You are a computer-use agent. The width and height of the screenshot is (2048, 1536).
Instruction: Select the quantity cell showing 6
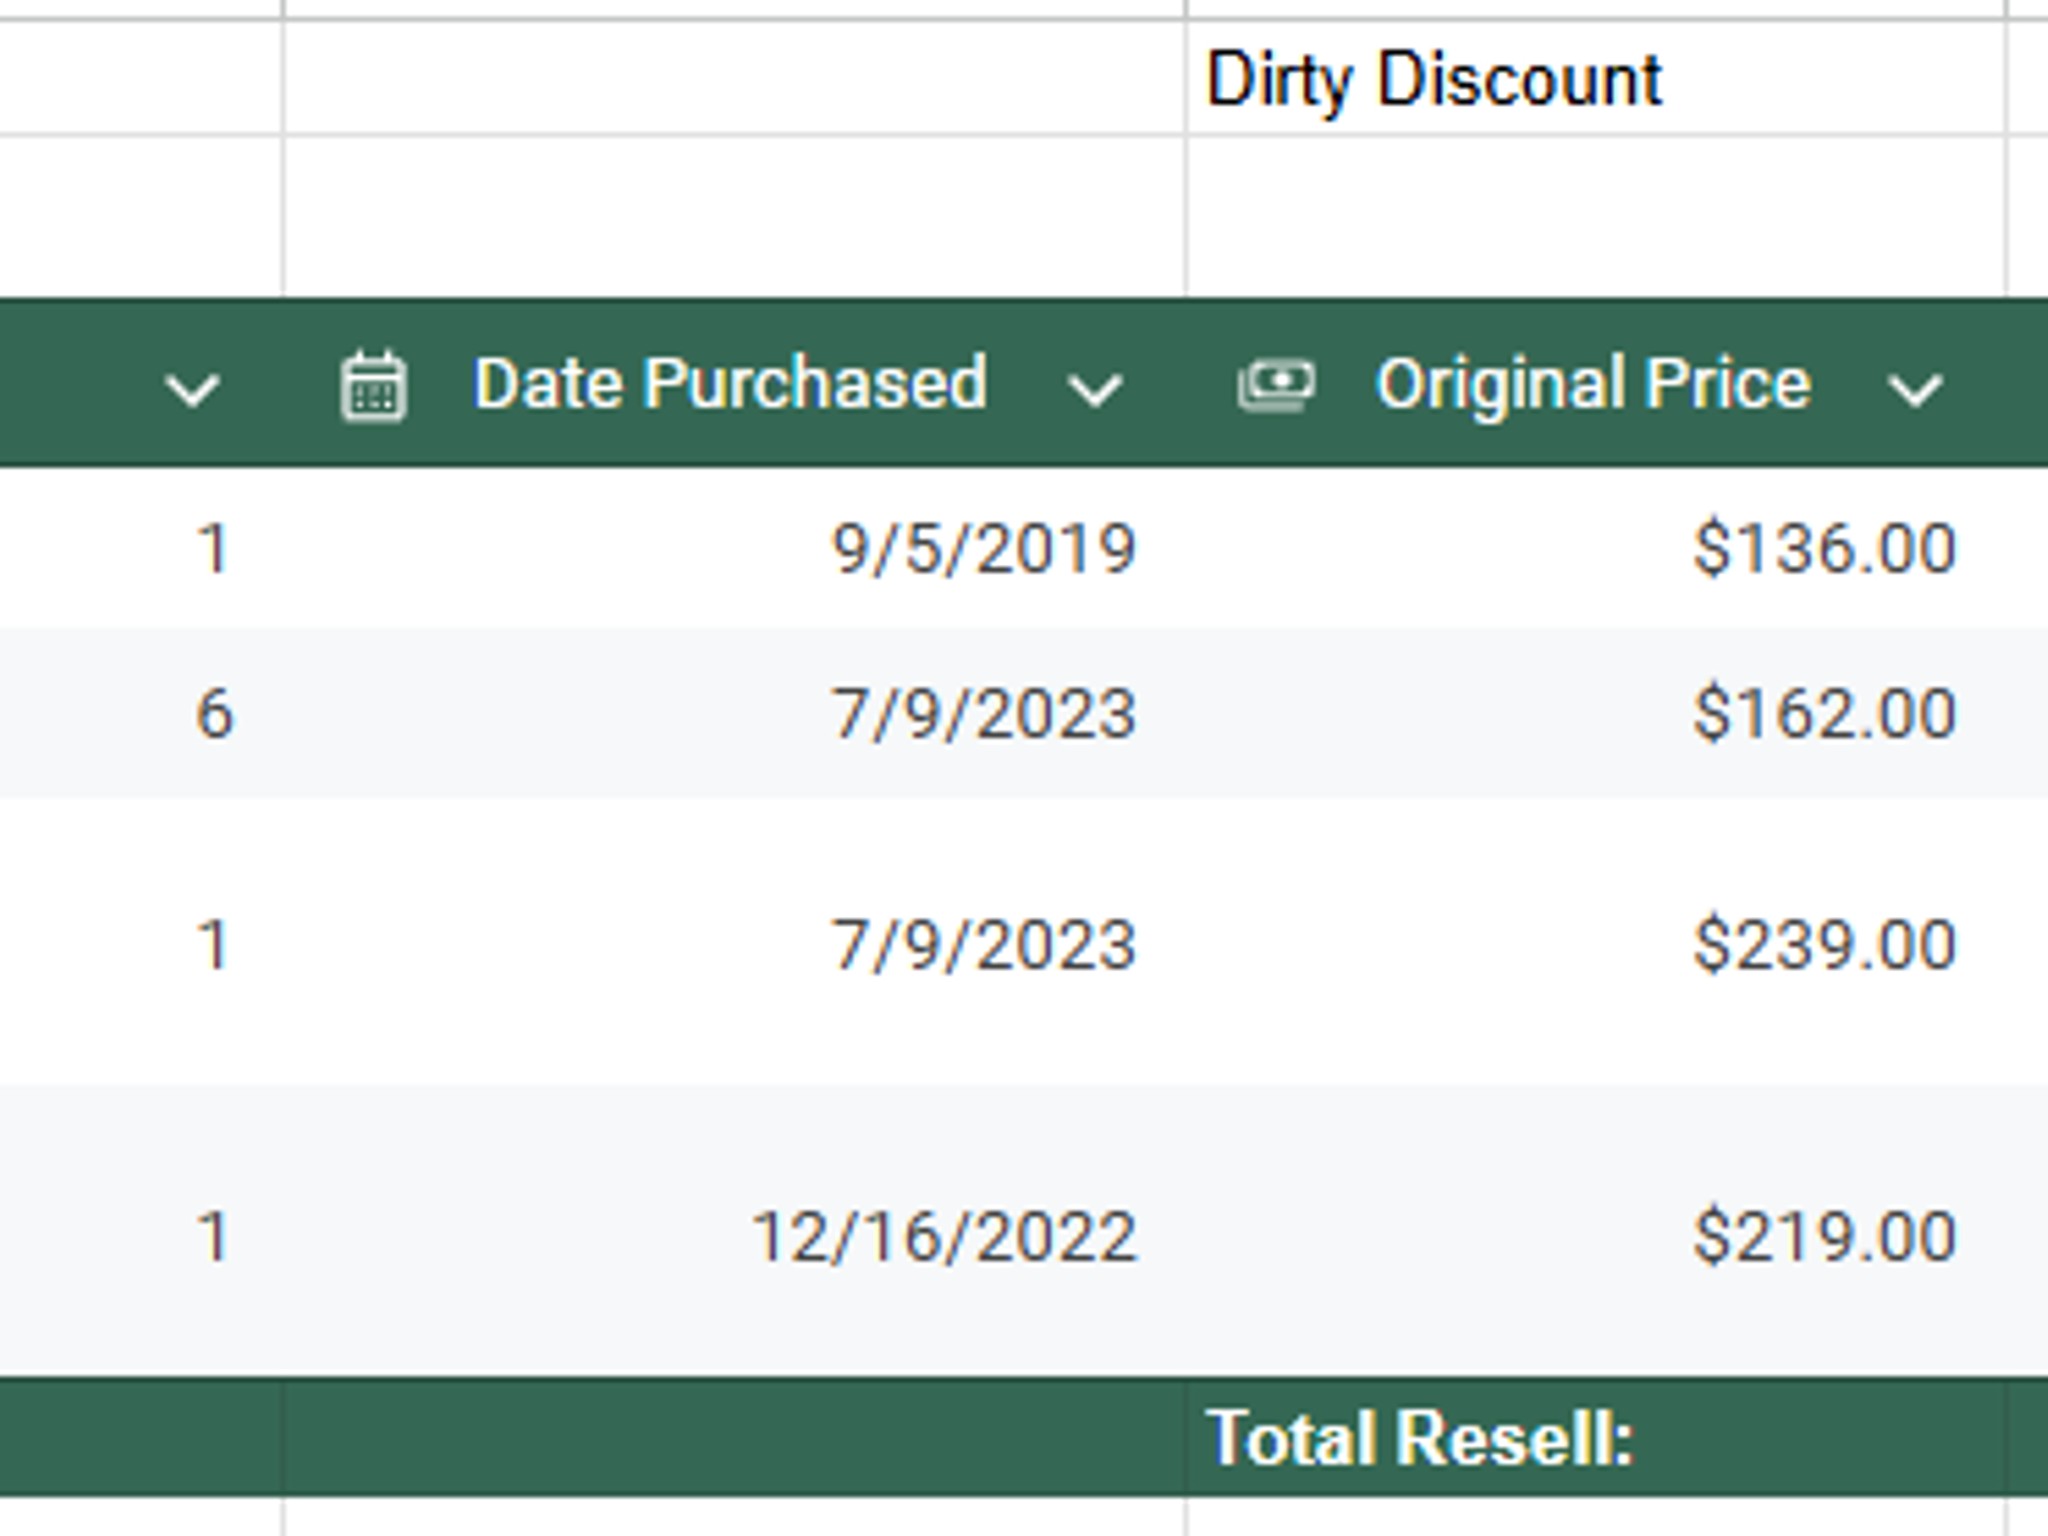tap(141, 713)
